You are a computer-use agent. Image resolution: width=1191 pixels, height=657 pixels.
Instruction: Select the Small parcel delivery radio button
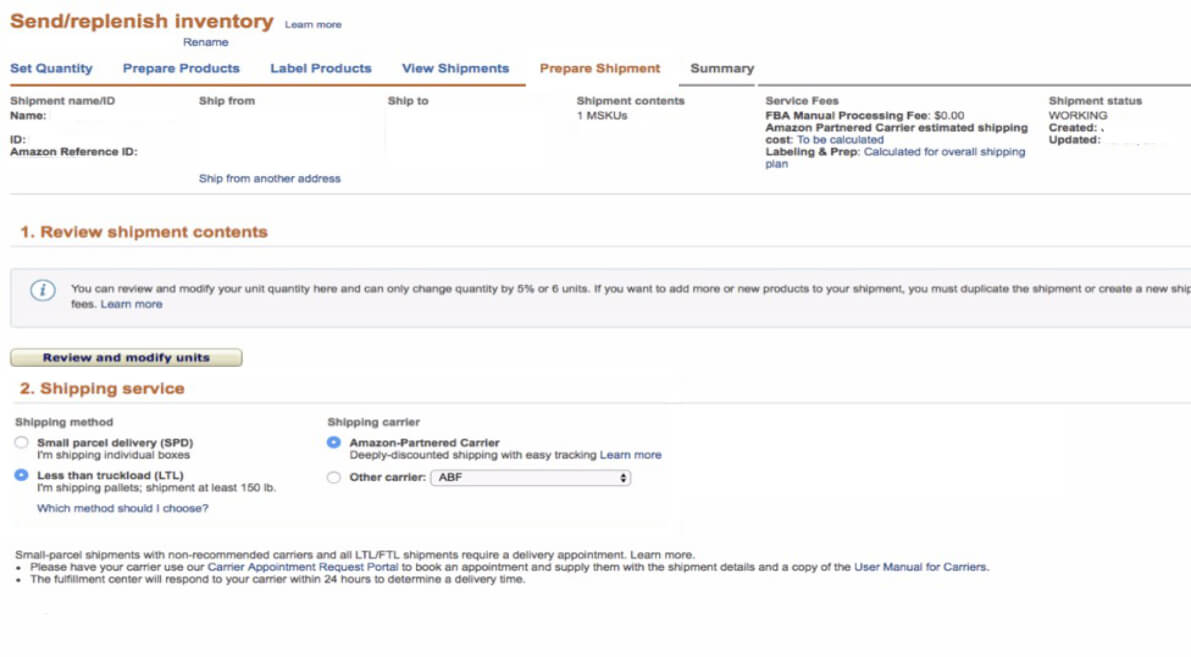[21, 442]
